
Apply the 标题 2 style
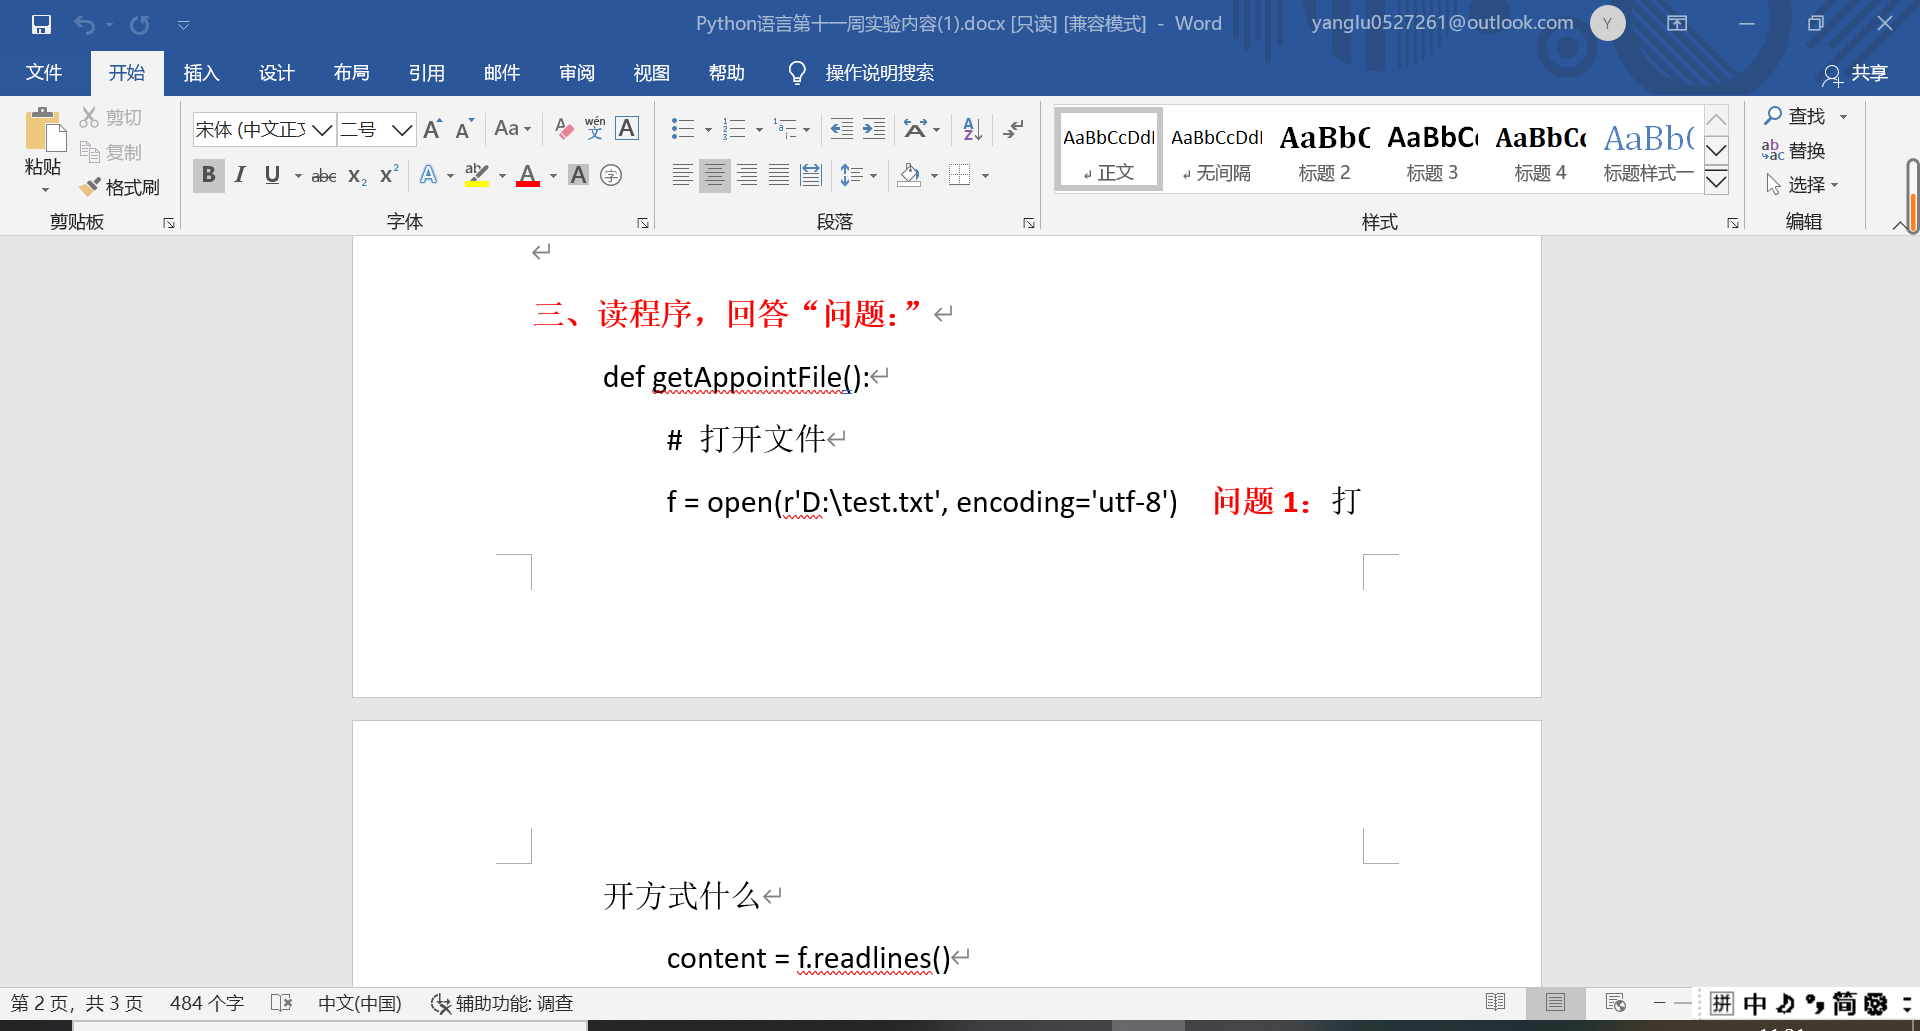pyautogui.click(x=1324, y=150)
